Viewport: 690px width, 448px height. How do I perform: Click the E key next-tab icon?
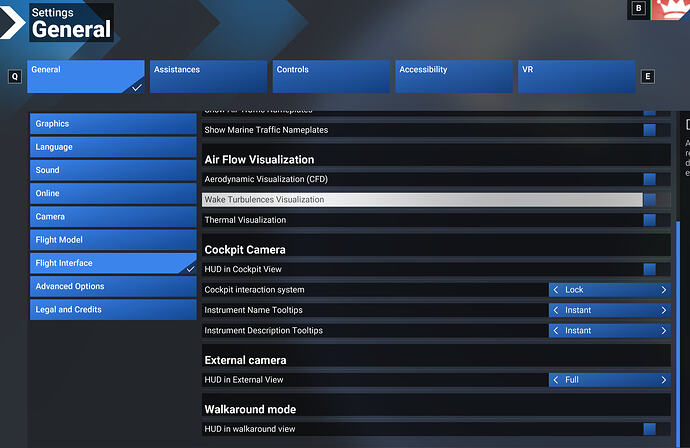(x=647, y=77)
